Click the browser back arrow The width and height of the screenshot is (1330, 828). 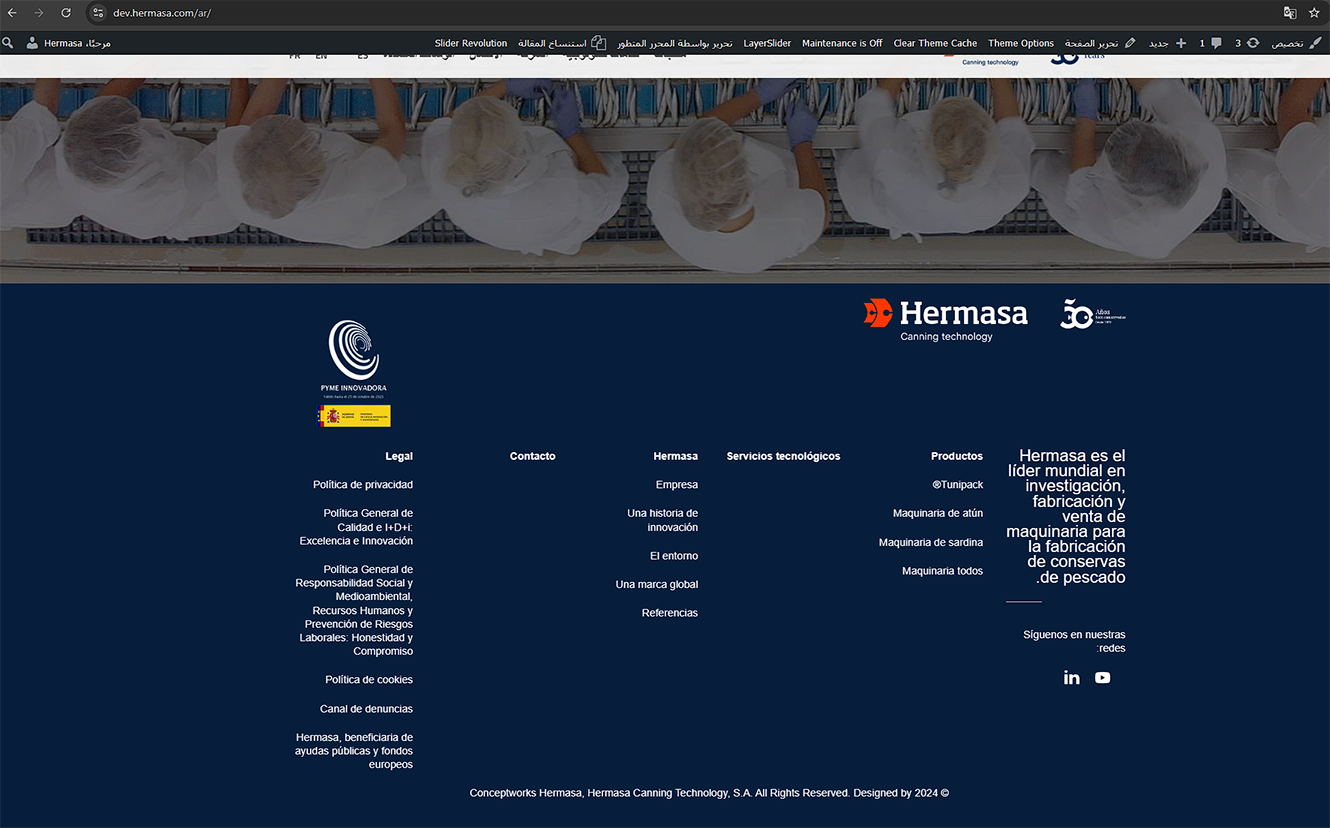pos(12,13)
